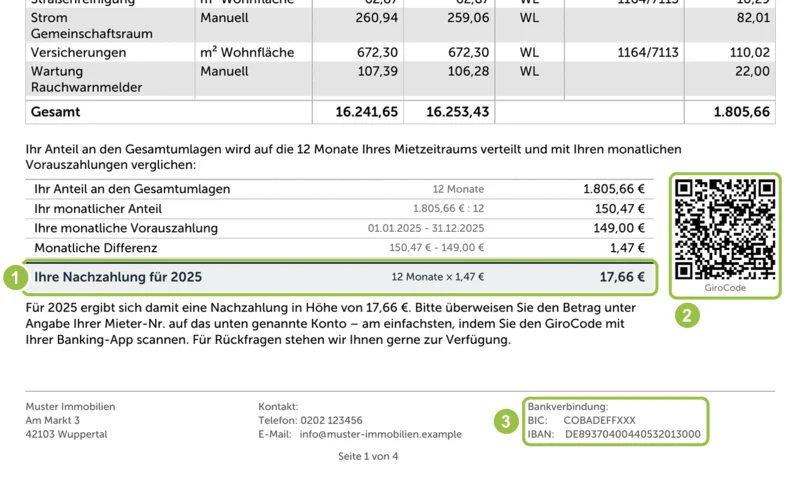Click the bold 'Gesamt' row label
This screenshot has width=800, height=500.
click(x=55, y=112)
